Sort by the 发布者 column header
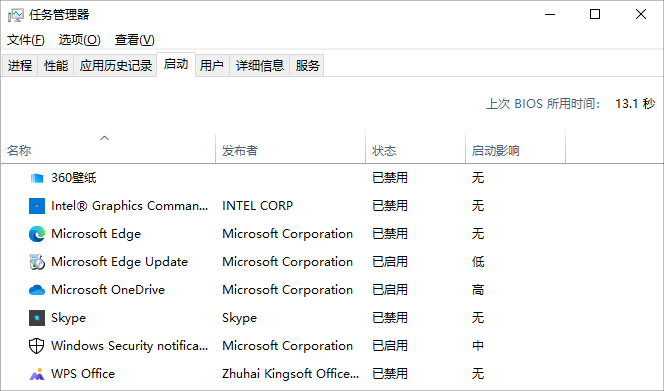 [x=290, y=149]
